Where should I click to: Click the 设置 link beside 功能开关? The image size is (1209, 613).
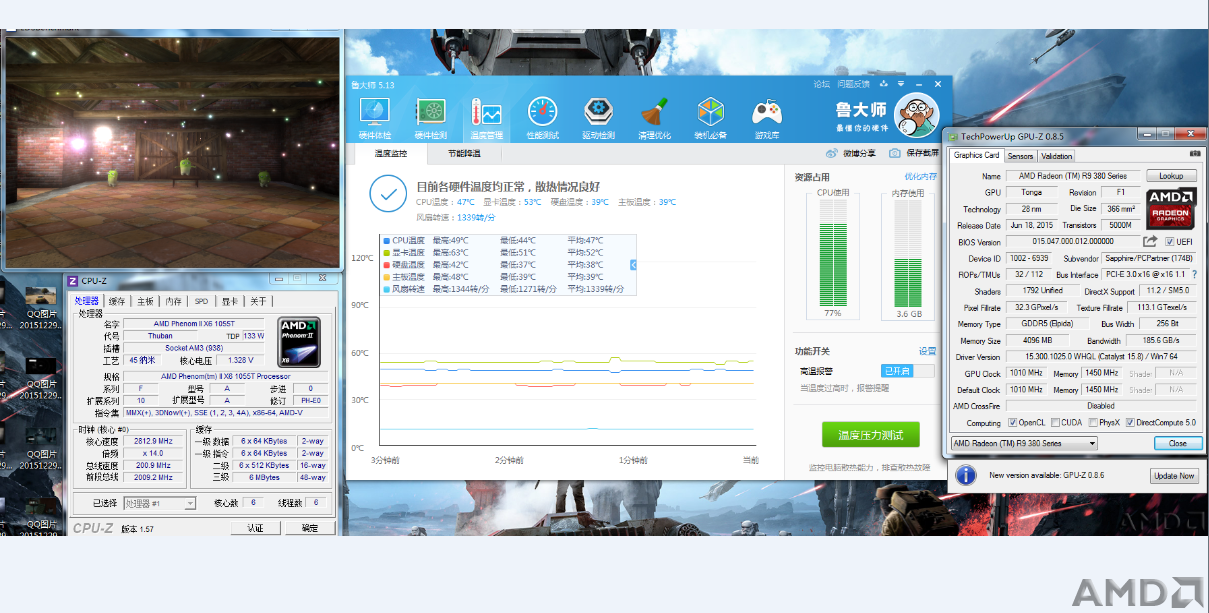click(x=927, y=351)
